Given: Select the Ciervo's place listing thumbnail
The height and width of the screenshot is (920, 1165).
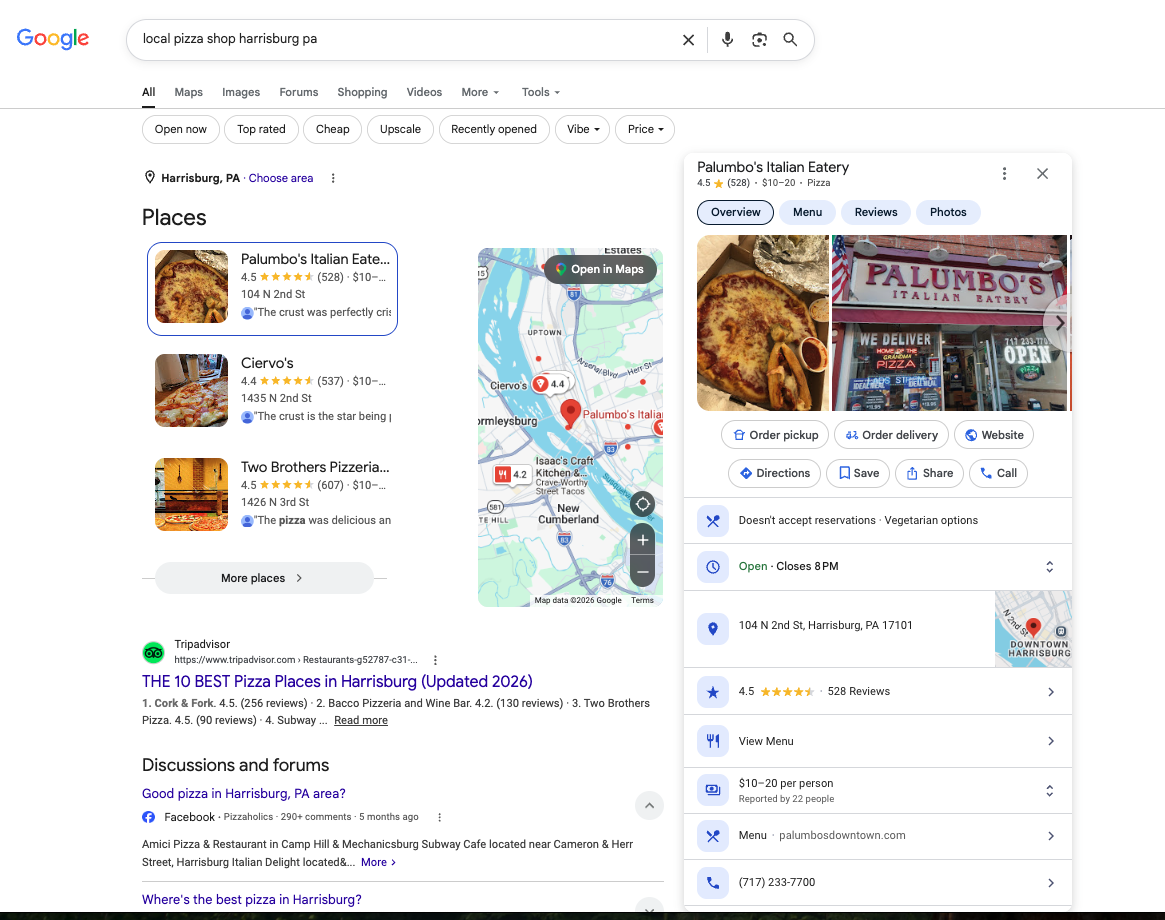Looking at the screenshot, I should (x=192, y=391).
